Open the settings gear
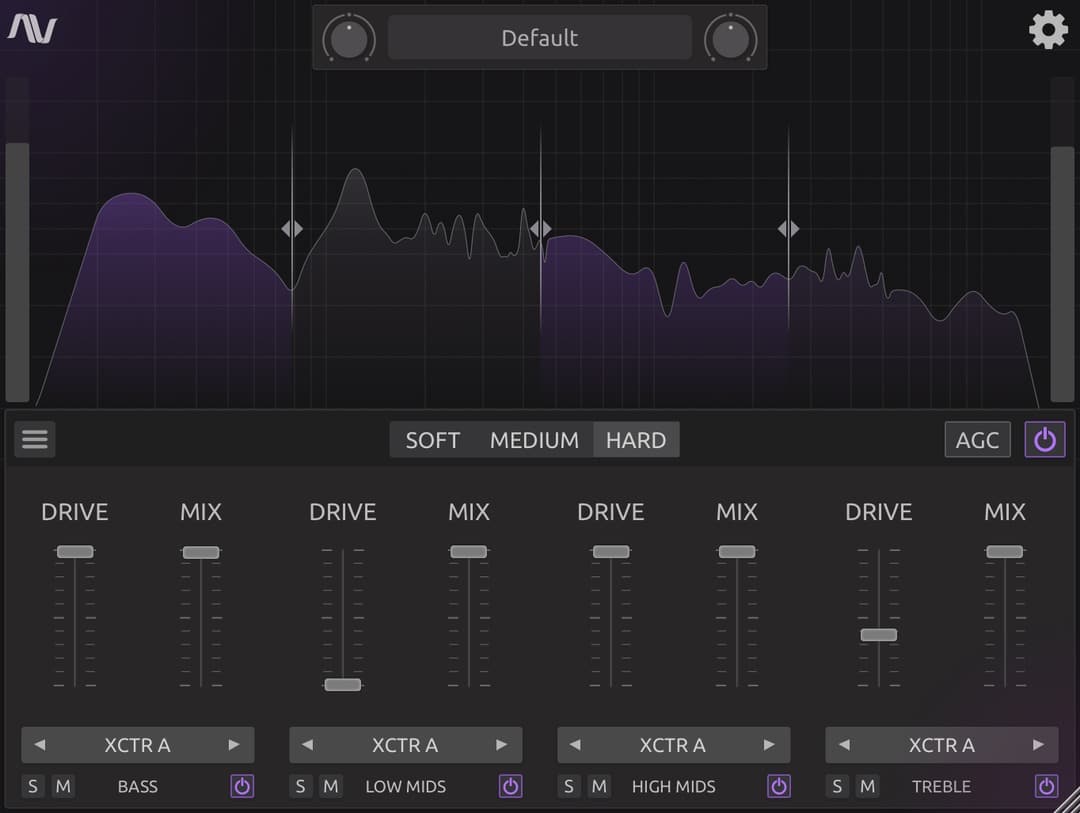The width and height of the screenshot is (1080, 813). coord(1048,30)
